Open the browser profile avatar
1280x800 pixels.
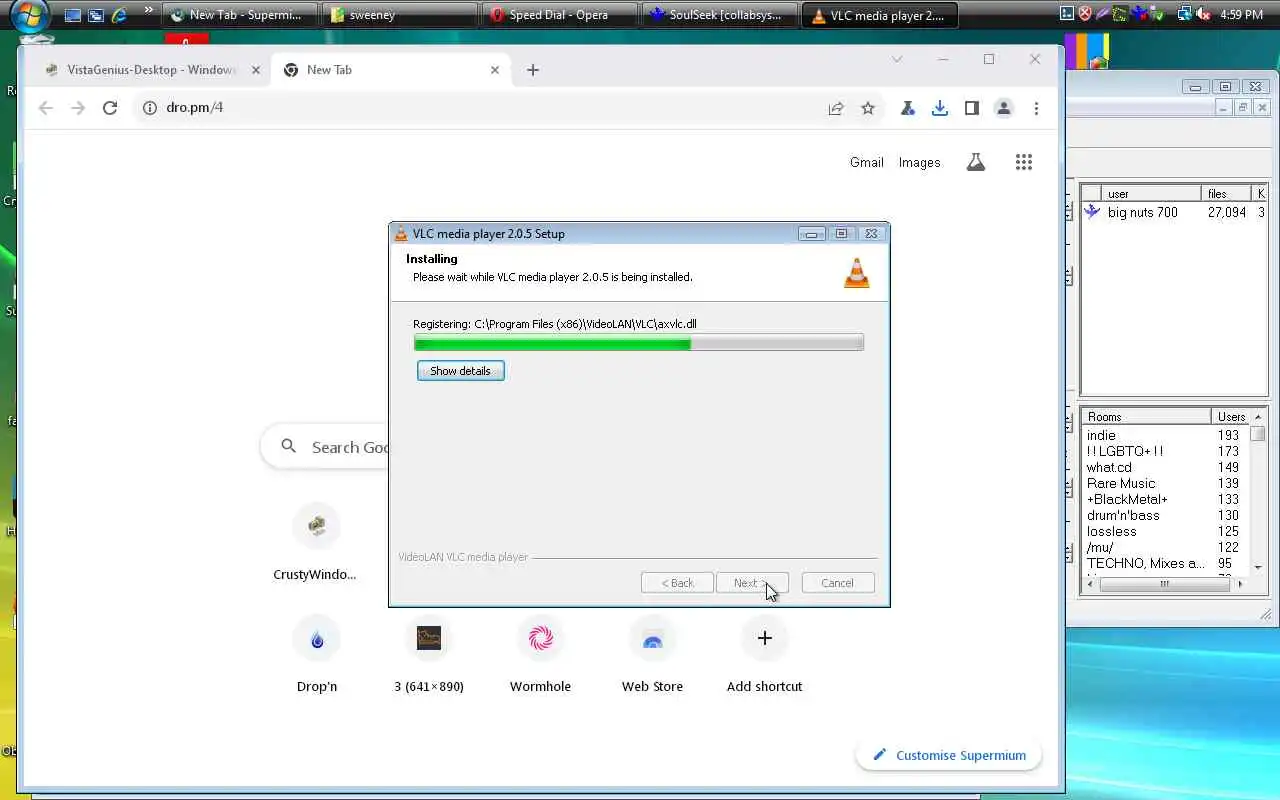[x=1004, y=108]
